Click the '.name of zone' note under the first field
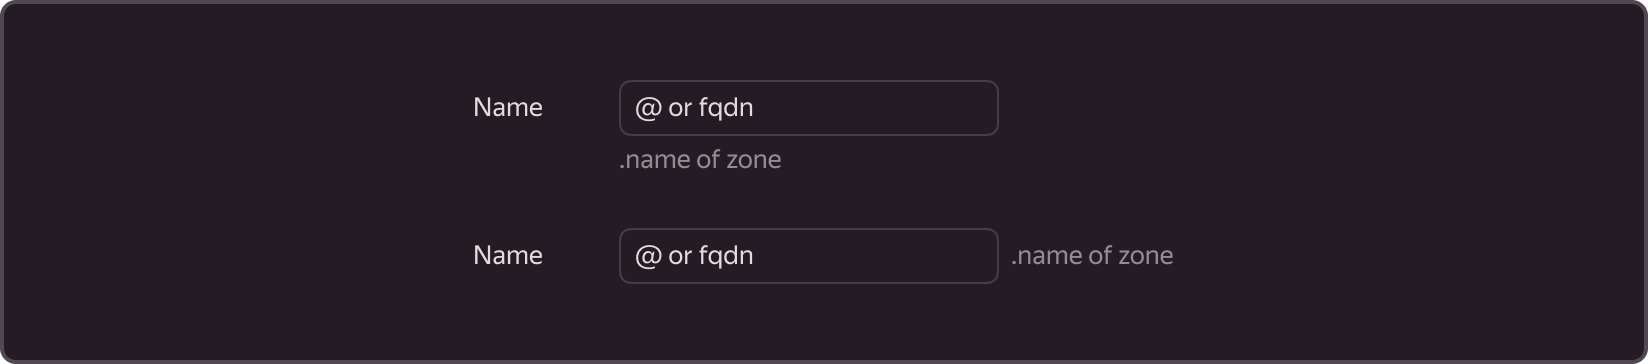The width and height of the screenshot is (1648, 364). [700, 160]
